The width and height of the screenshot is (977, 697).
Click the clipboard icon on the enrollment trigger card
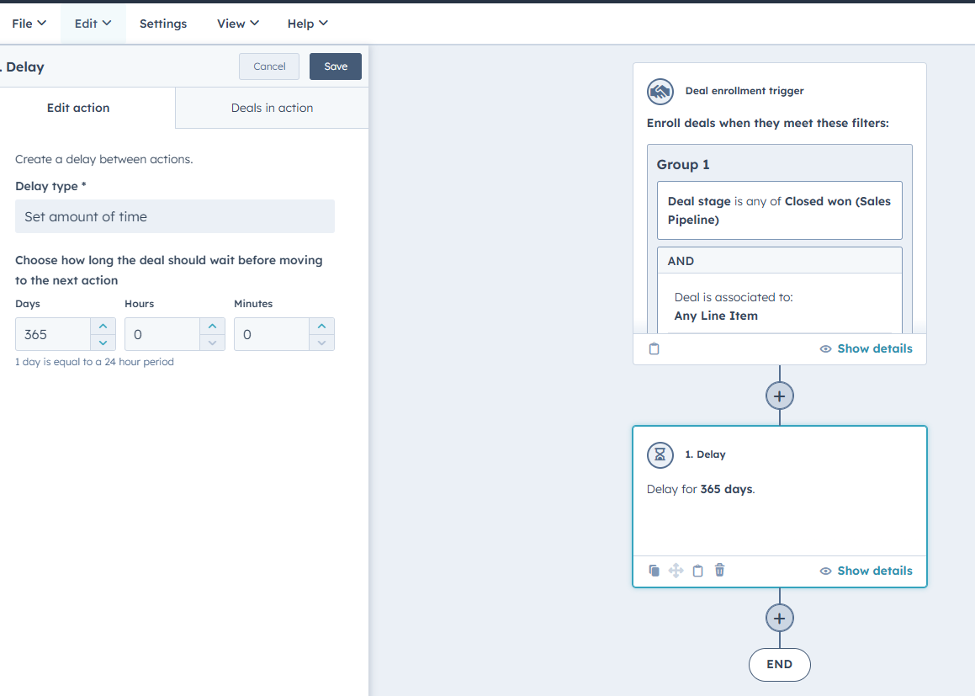[x=654, y=349]
